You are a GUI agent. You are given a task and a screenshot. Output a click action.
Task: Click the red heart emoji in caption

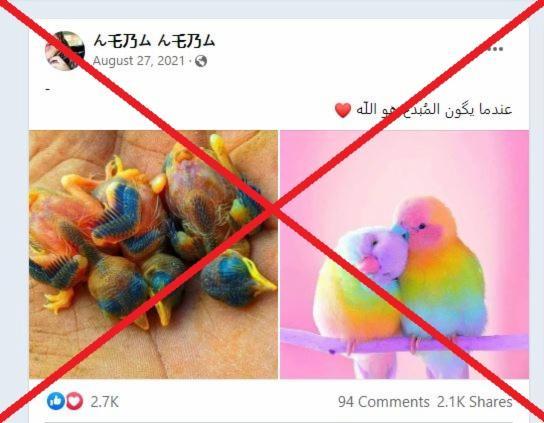pos(343,110)
